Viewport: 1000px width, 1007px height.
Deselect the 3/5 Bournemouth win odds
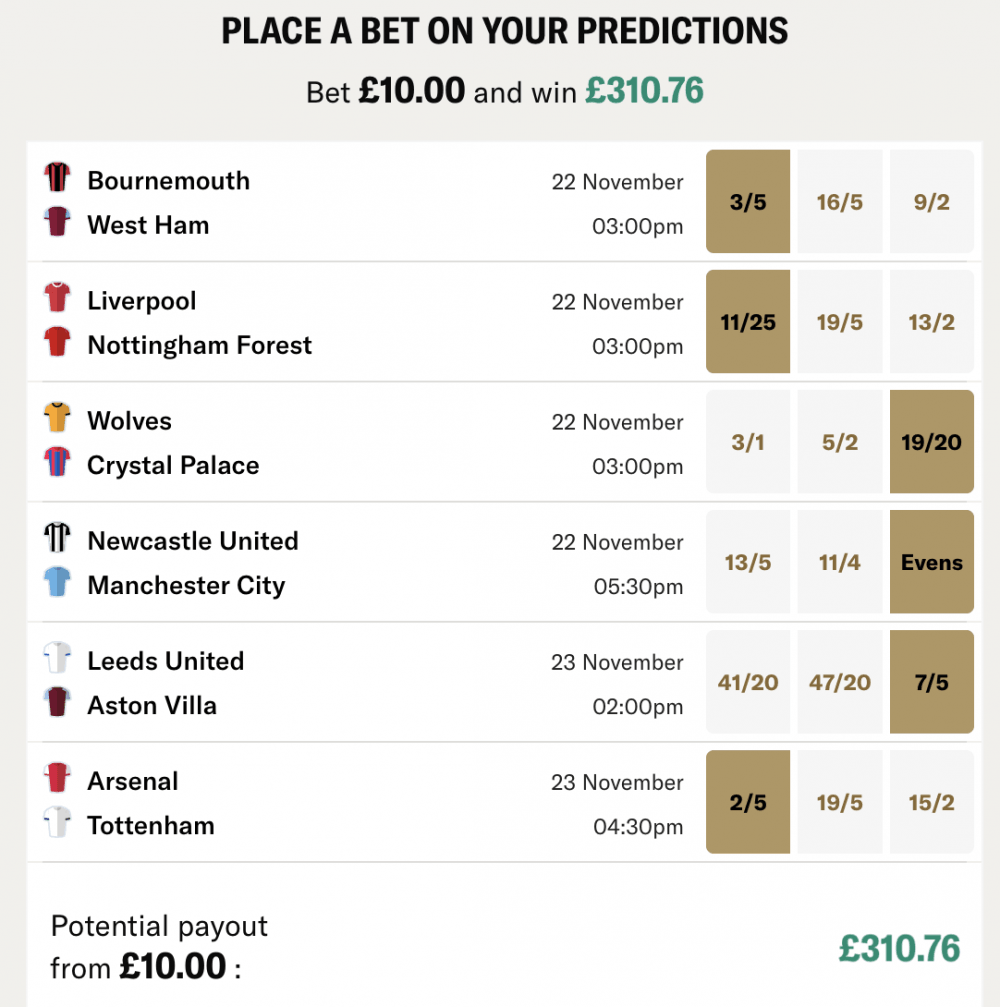tap(747, 201)
